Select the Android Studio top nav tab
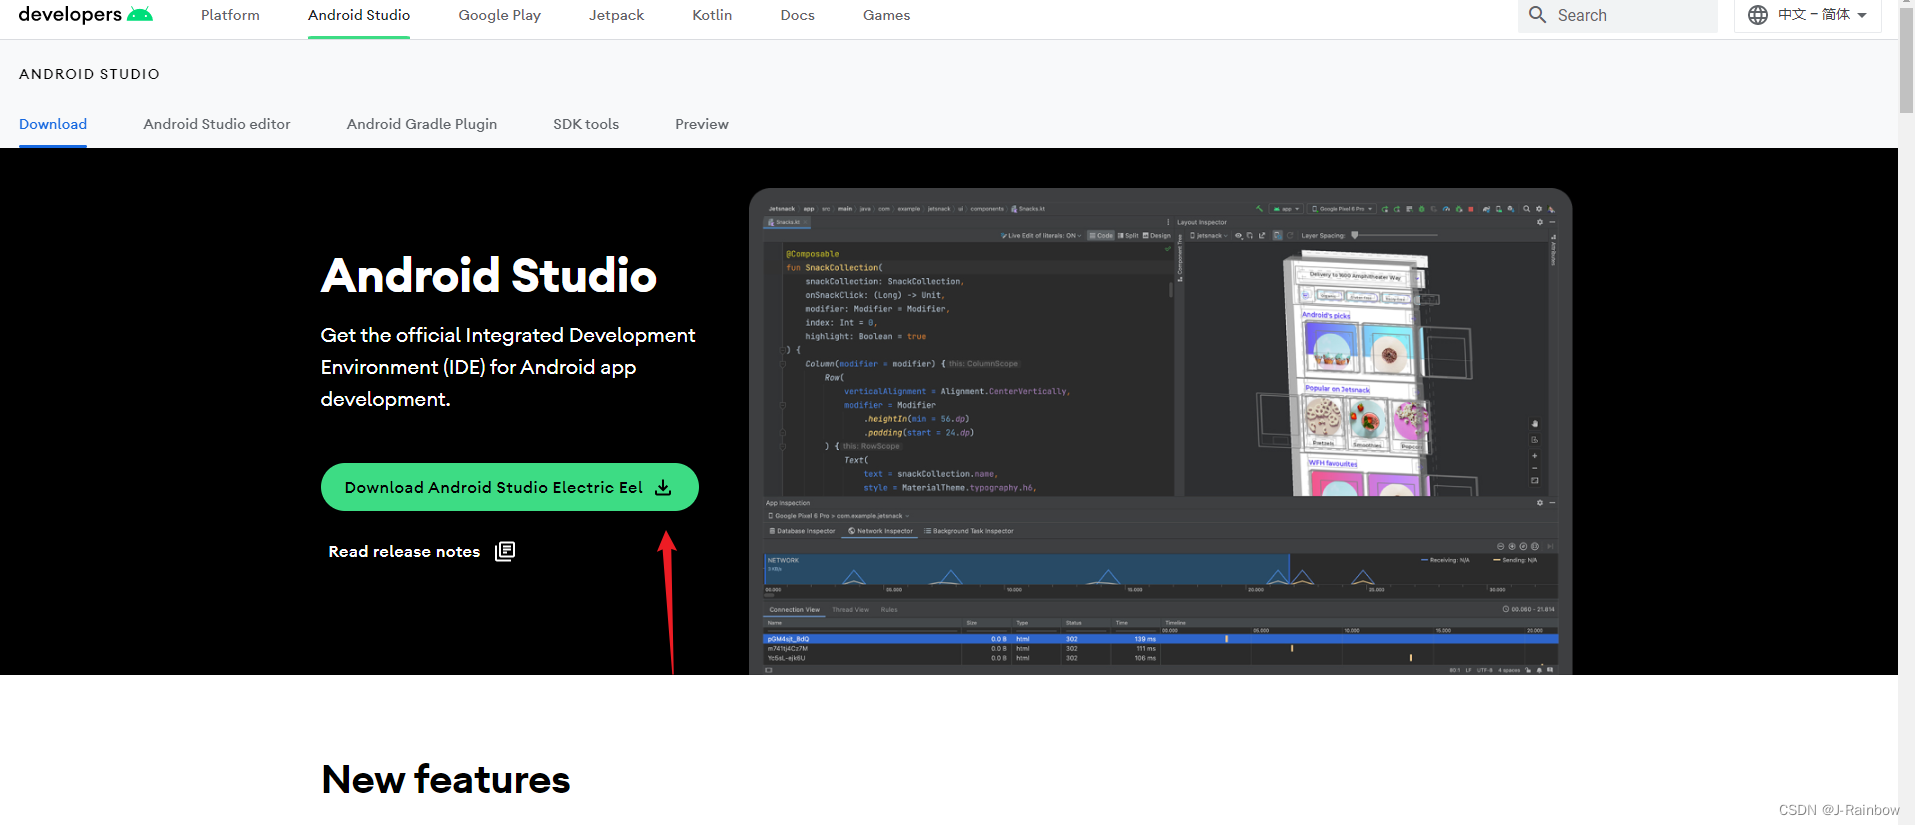Viewport: 1915px width, 825px height. [359, 15]
